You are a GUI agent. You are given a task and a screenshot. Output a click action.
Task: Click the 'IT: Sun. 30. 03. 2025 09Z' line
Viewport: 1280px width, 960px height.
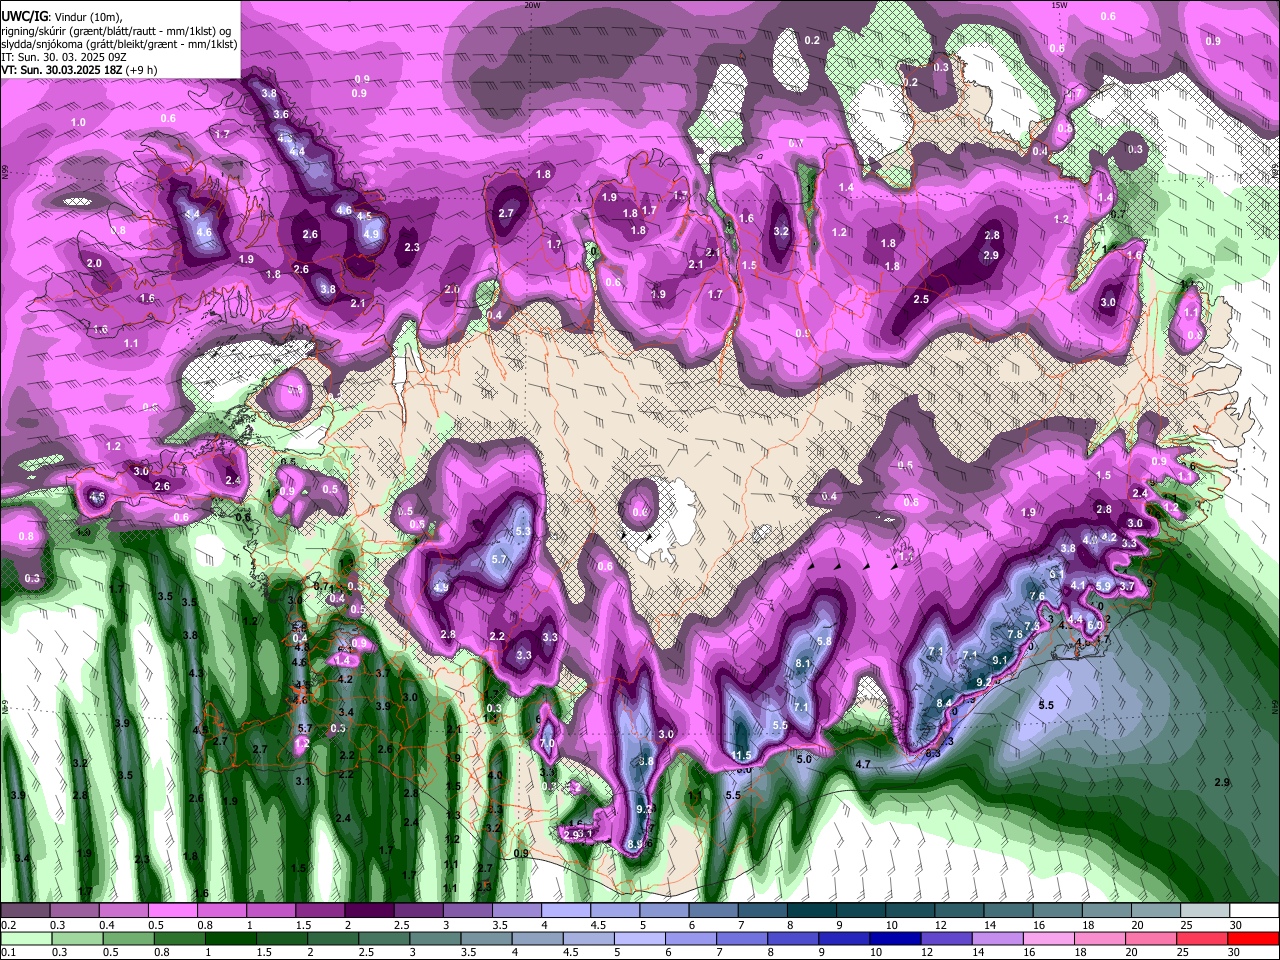65,57
